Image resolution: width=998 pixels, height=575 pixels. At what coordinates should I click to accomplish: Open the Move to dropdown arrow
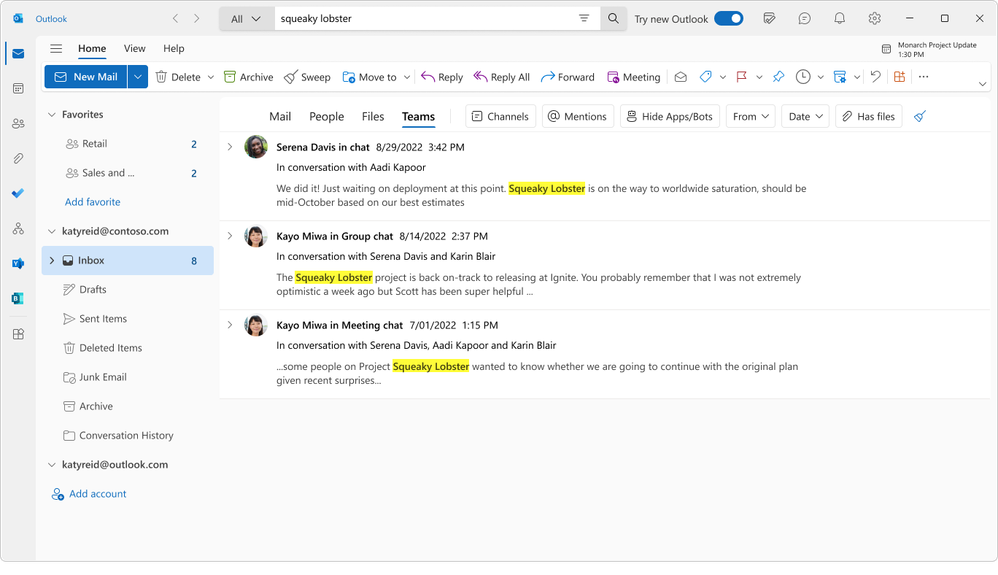point(407,77)
